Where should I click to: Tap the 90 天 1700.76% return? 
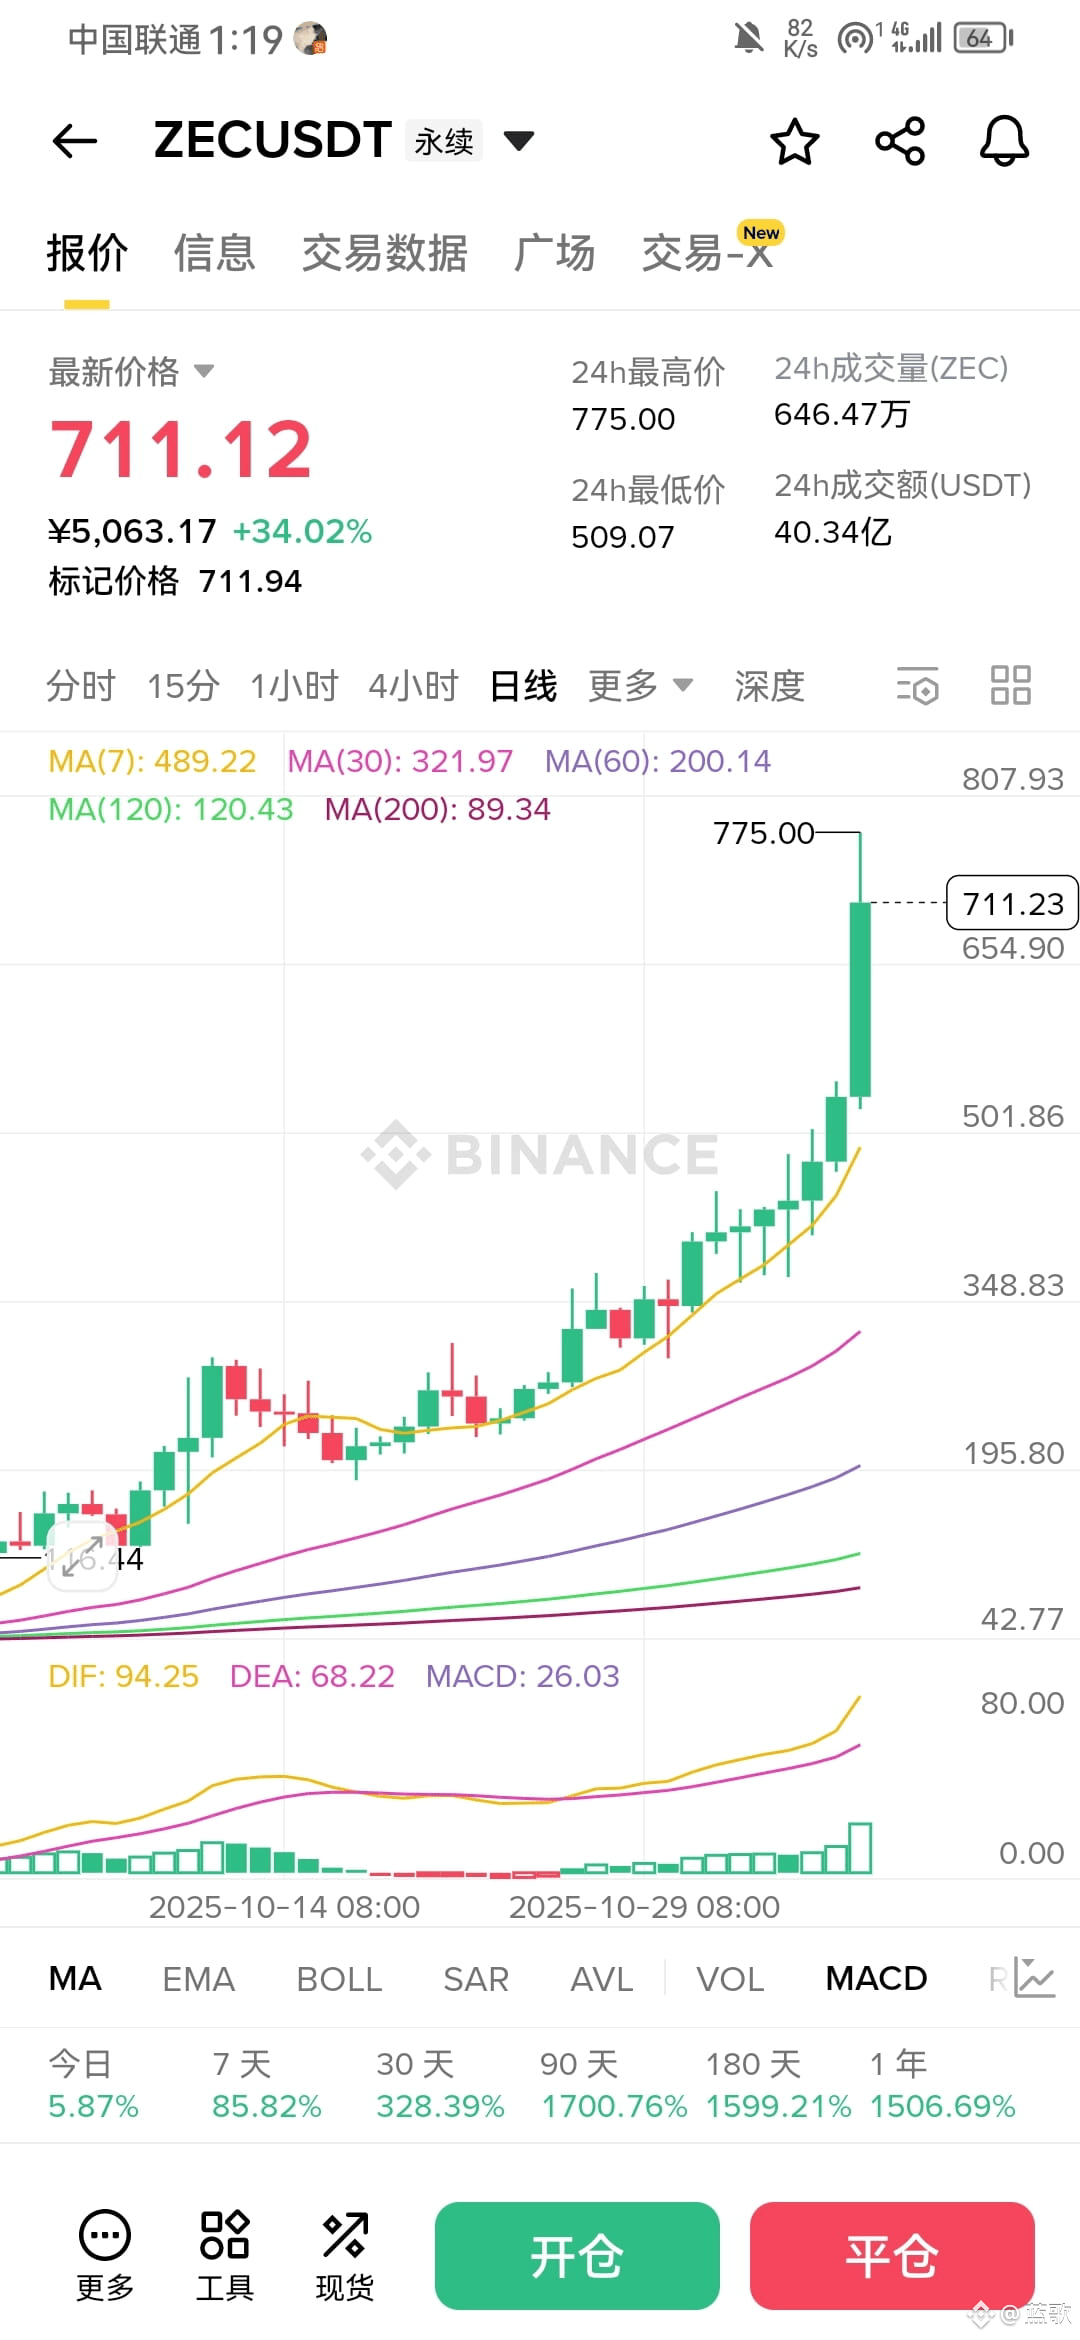pos(614,2085)
